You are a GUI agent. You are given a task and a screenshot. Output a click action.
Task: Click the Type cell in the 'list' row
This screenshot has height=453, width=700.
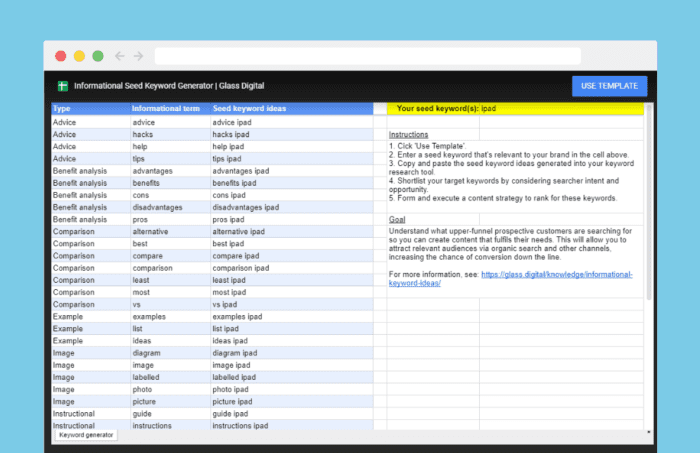91,328
